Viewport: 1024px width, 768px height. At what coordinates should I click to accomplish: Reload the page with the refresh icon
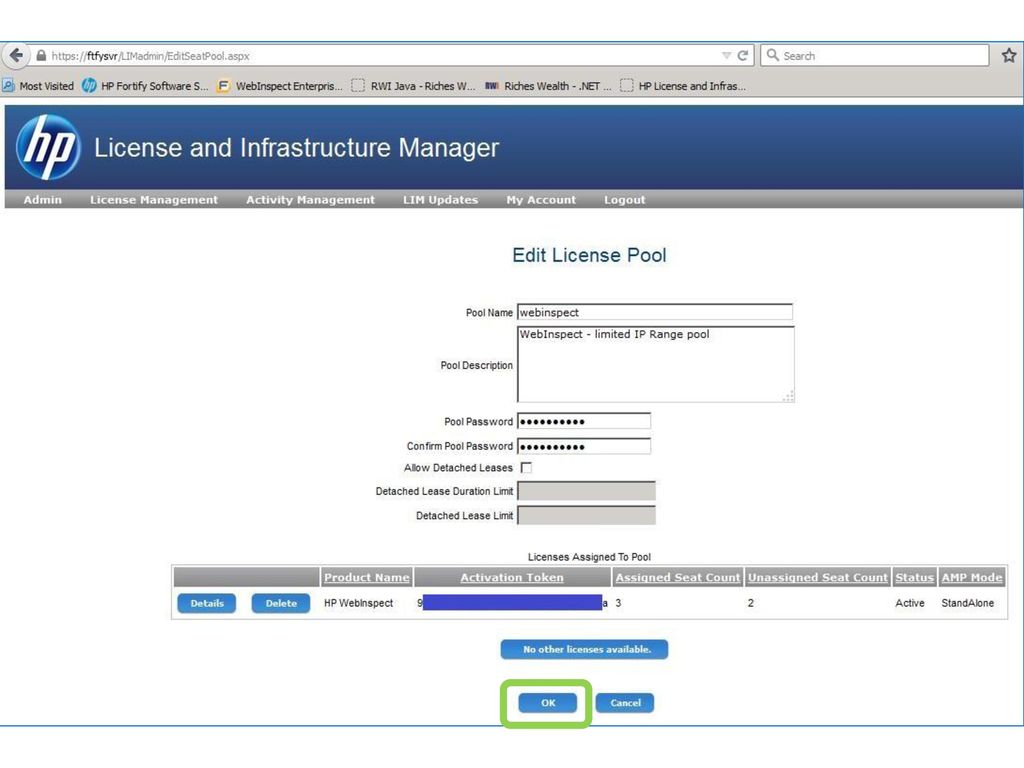pyautogui.click(x=743, y=56)
